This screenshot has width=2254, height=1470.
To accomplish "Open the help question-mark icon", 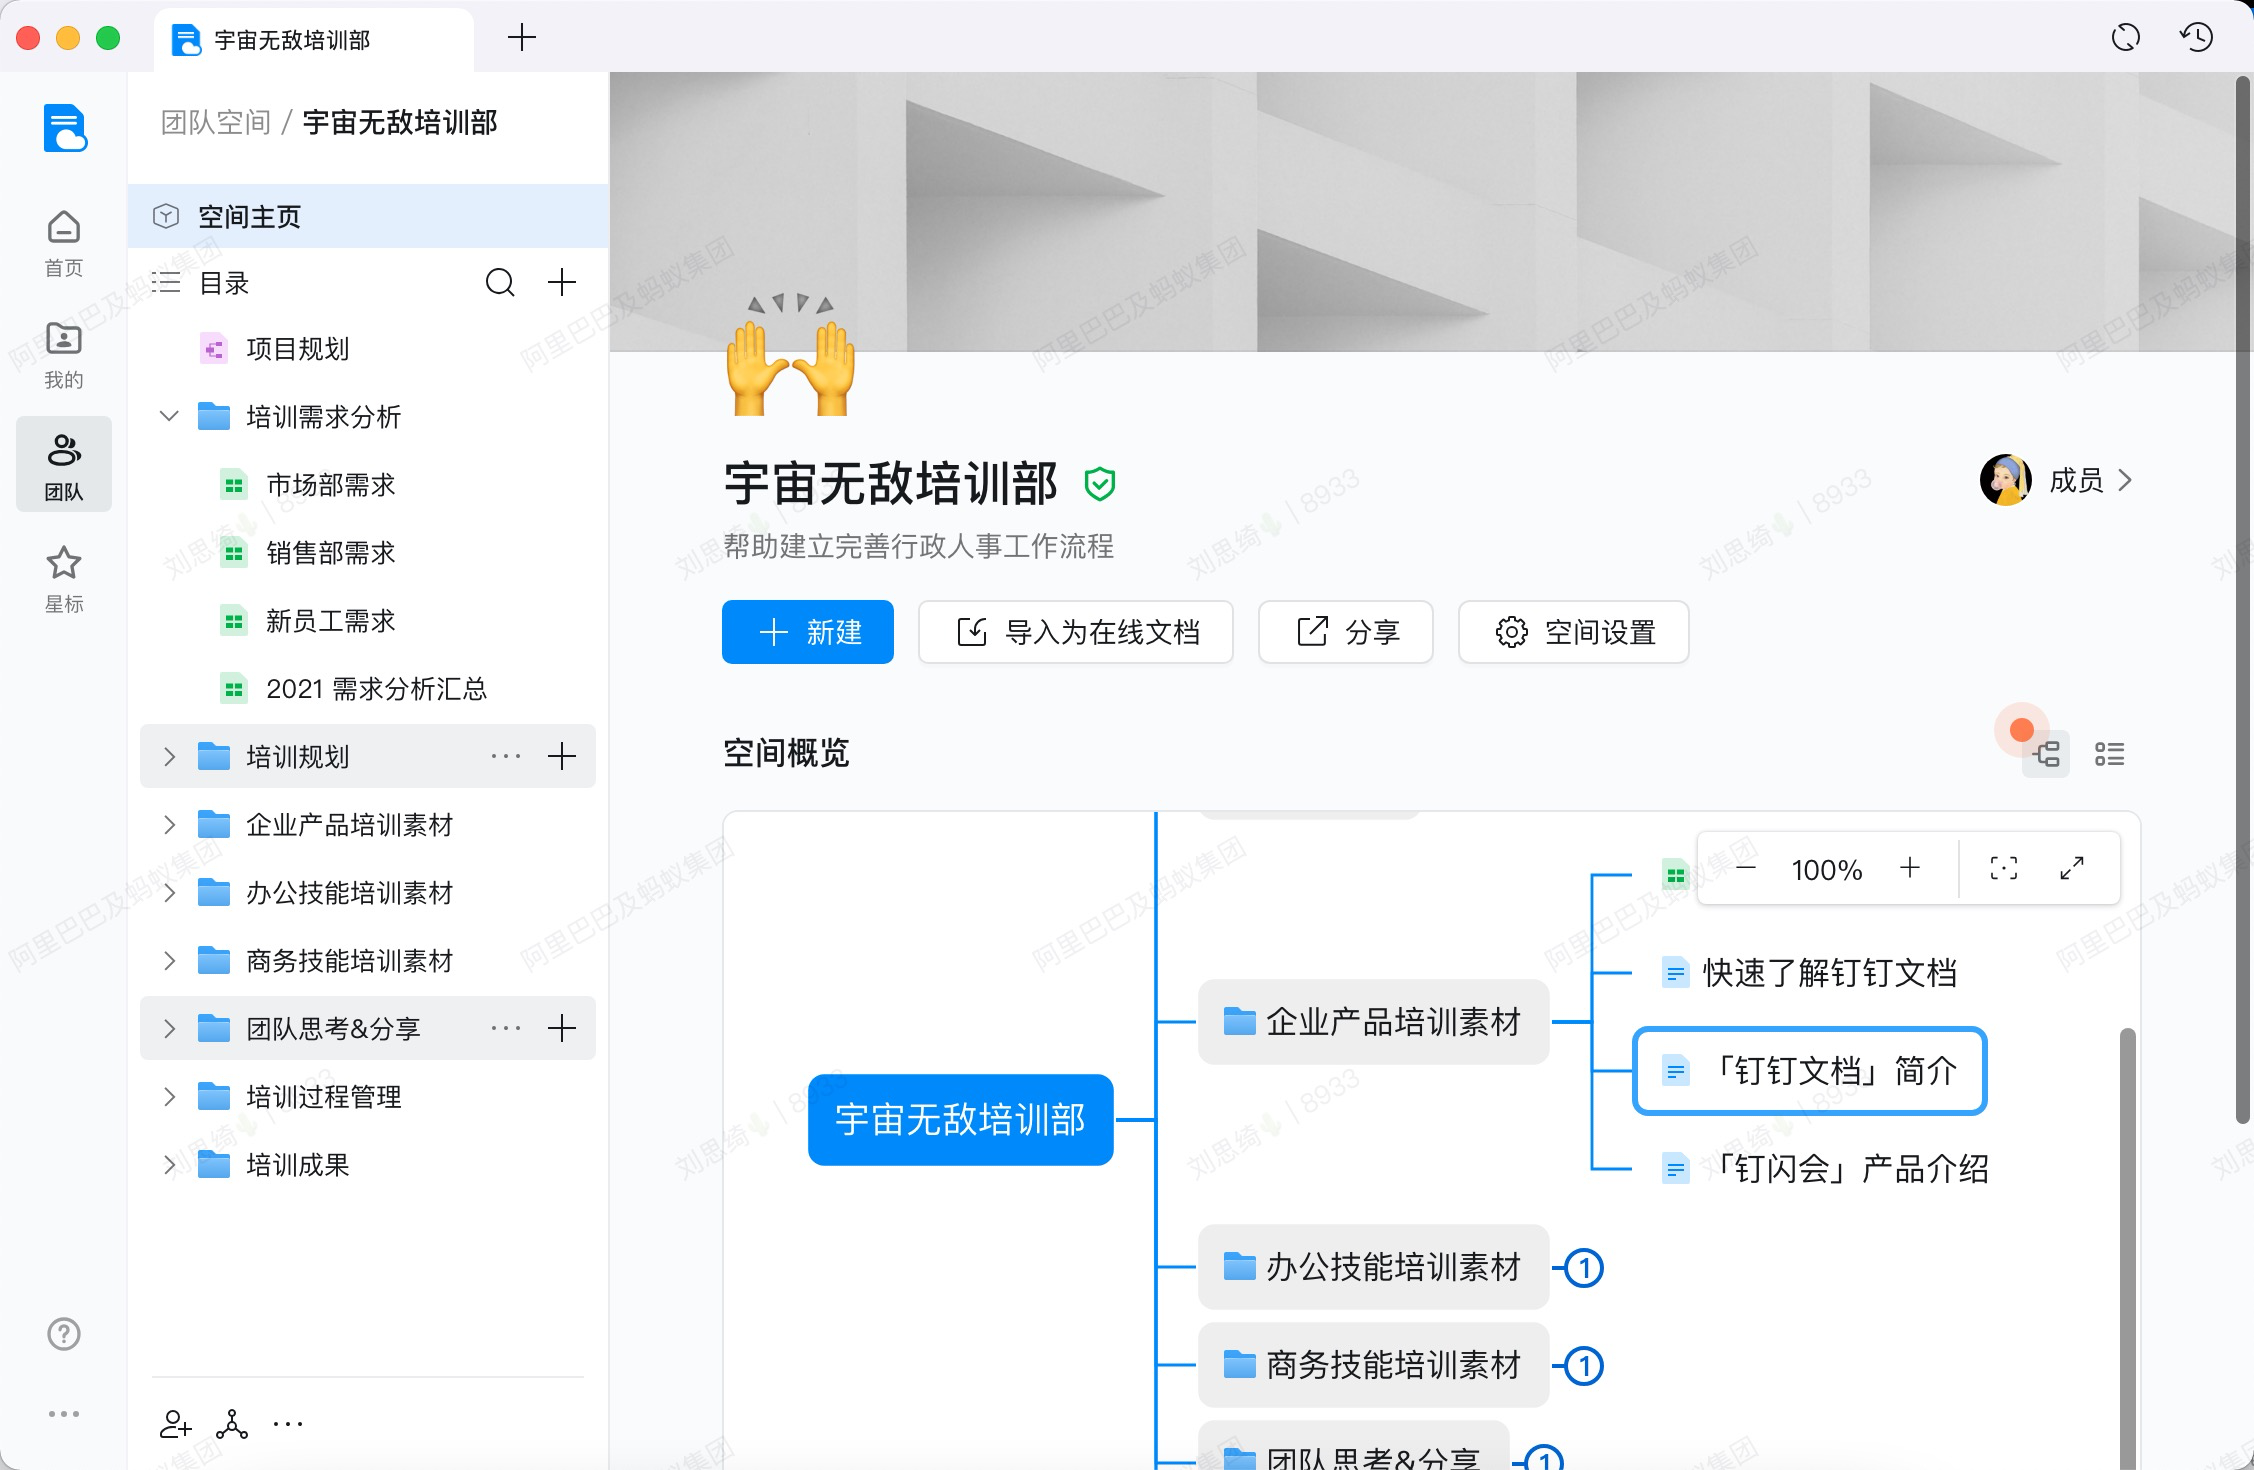I will pos(63,1334).
